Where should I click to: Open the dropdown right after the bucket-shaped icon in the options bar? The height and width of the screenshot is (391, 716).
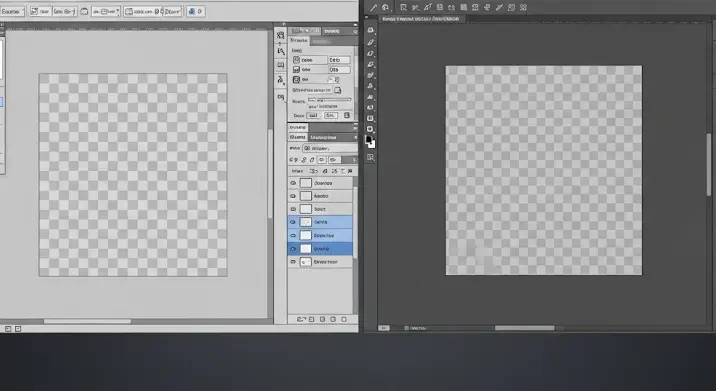coord(106,11)
